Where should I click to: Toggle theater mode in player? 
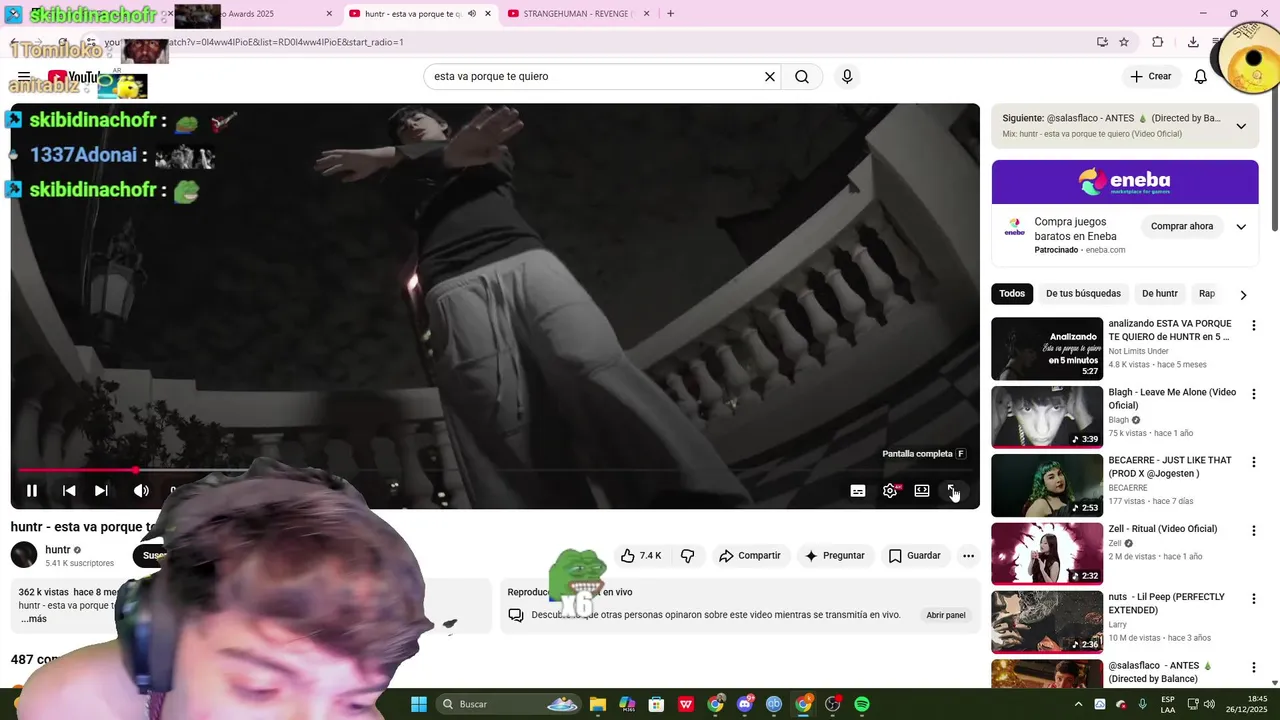922,490
